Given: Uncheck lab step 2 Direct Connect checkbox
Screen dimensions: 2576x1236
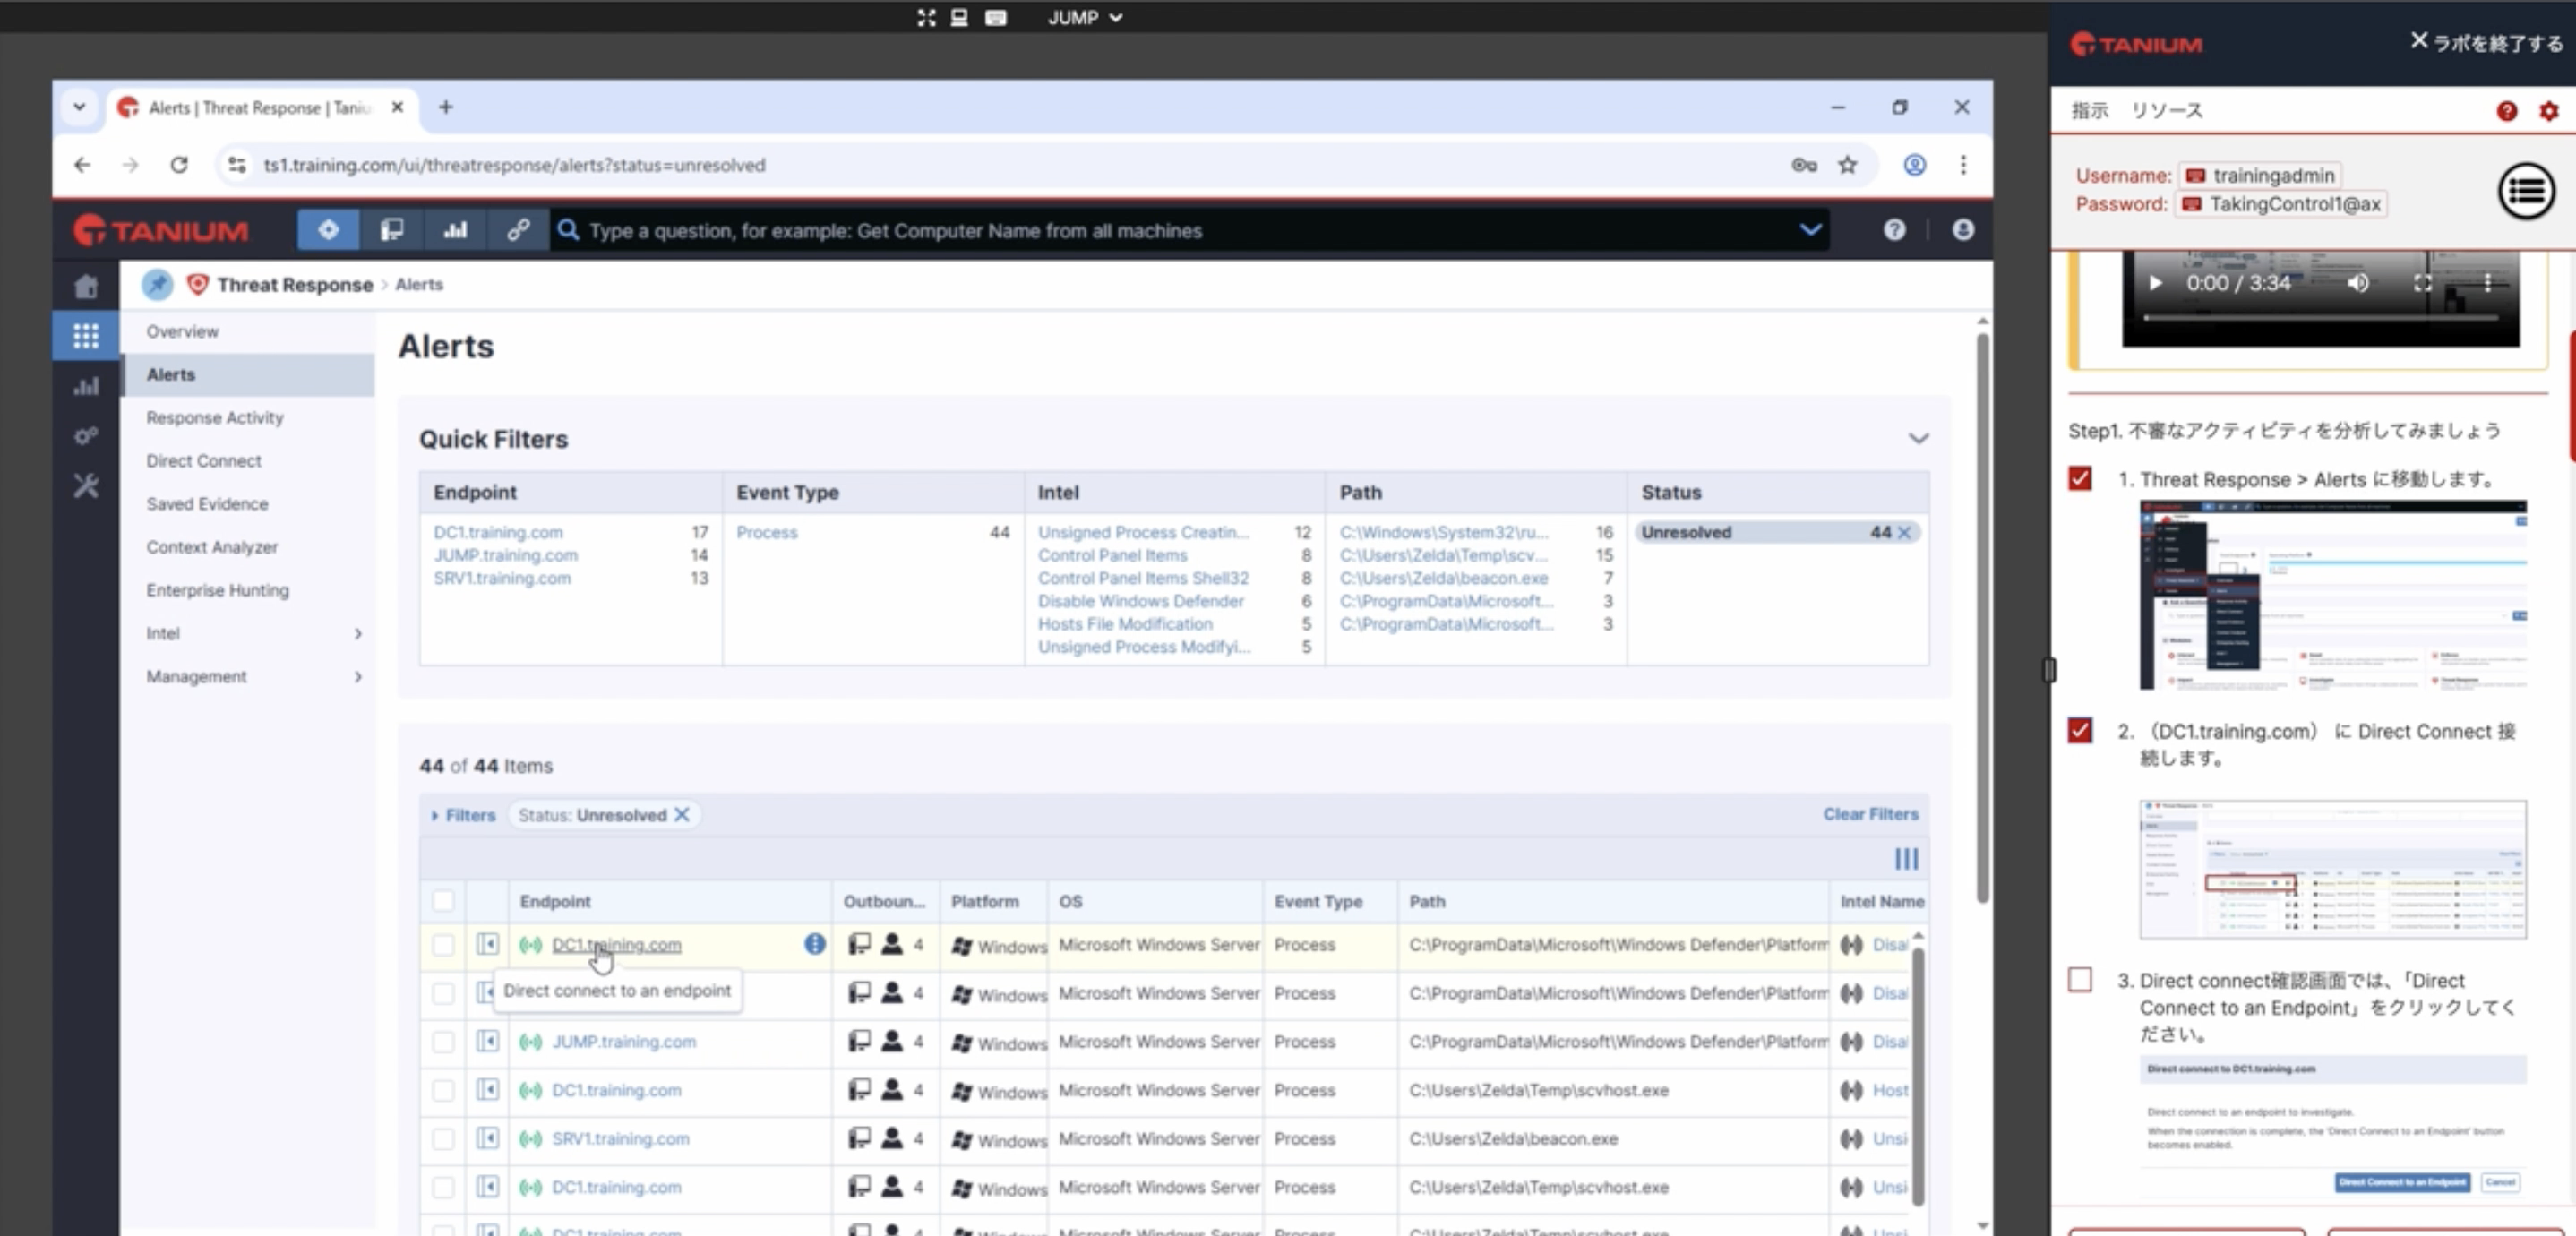Looking at the screenshot, I should coord(2080,730).
